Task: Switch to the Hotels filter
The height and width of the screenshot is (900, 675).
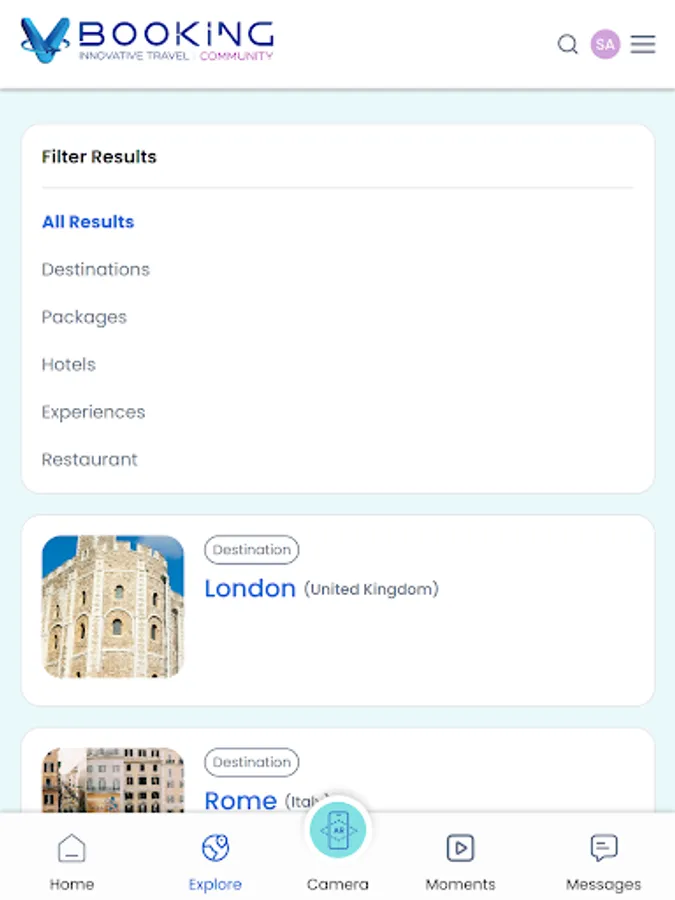Action: click(68, 365)
